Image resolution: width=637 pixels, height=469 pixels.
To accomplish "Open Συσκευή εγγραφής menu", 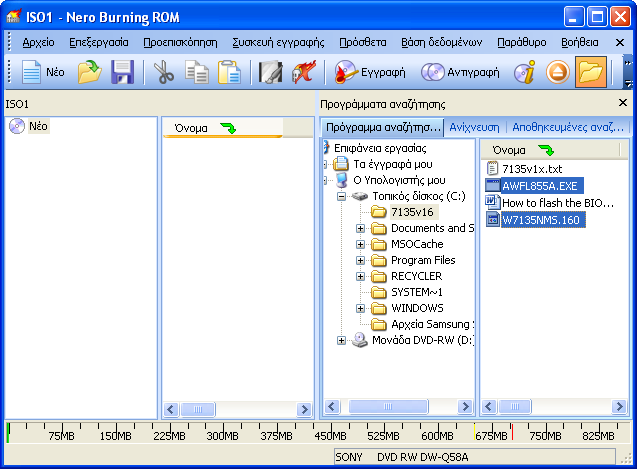I will click(x=278, y=42).
